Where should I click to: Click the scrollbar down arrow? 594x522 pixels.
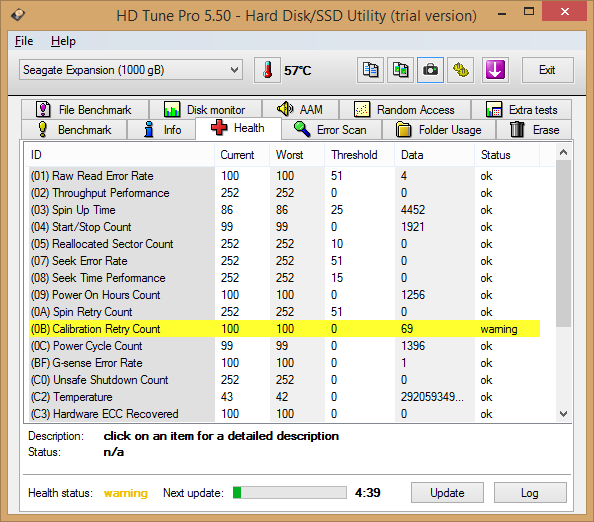click(564, 414)
